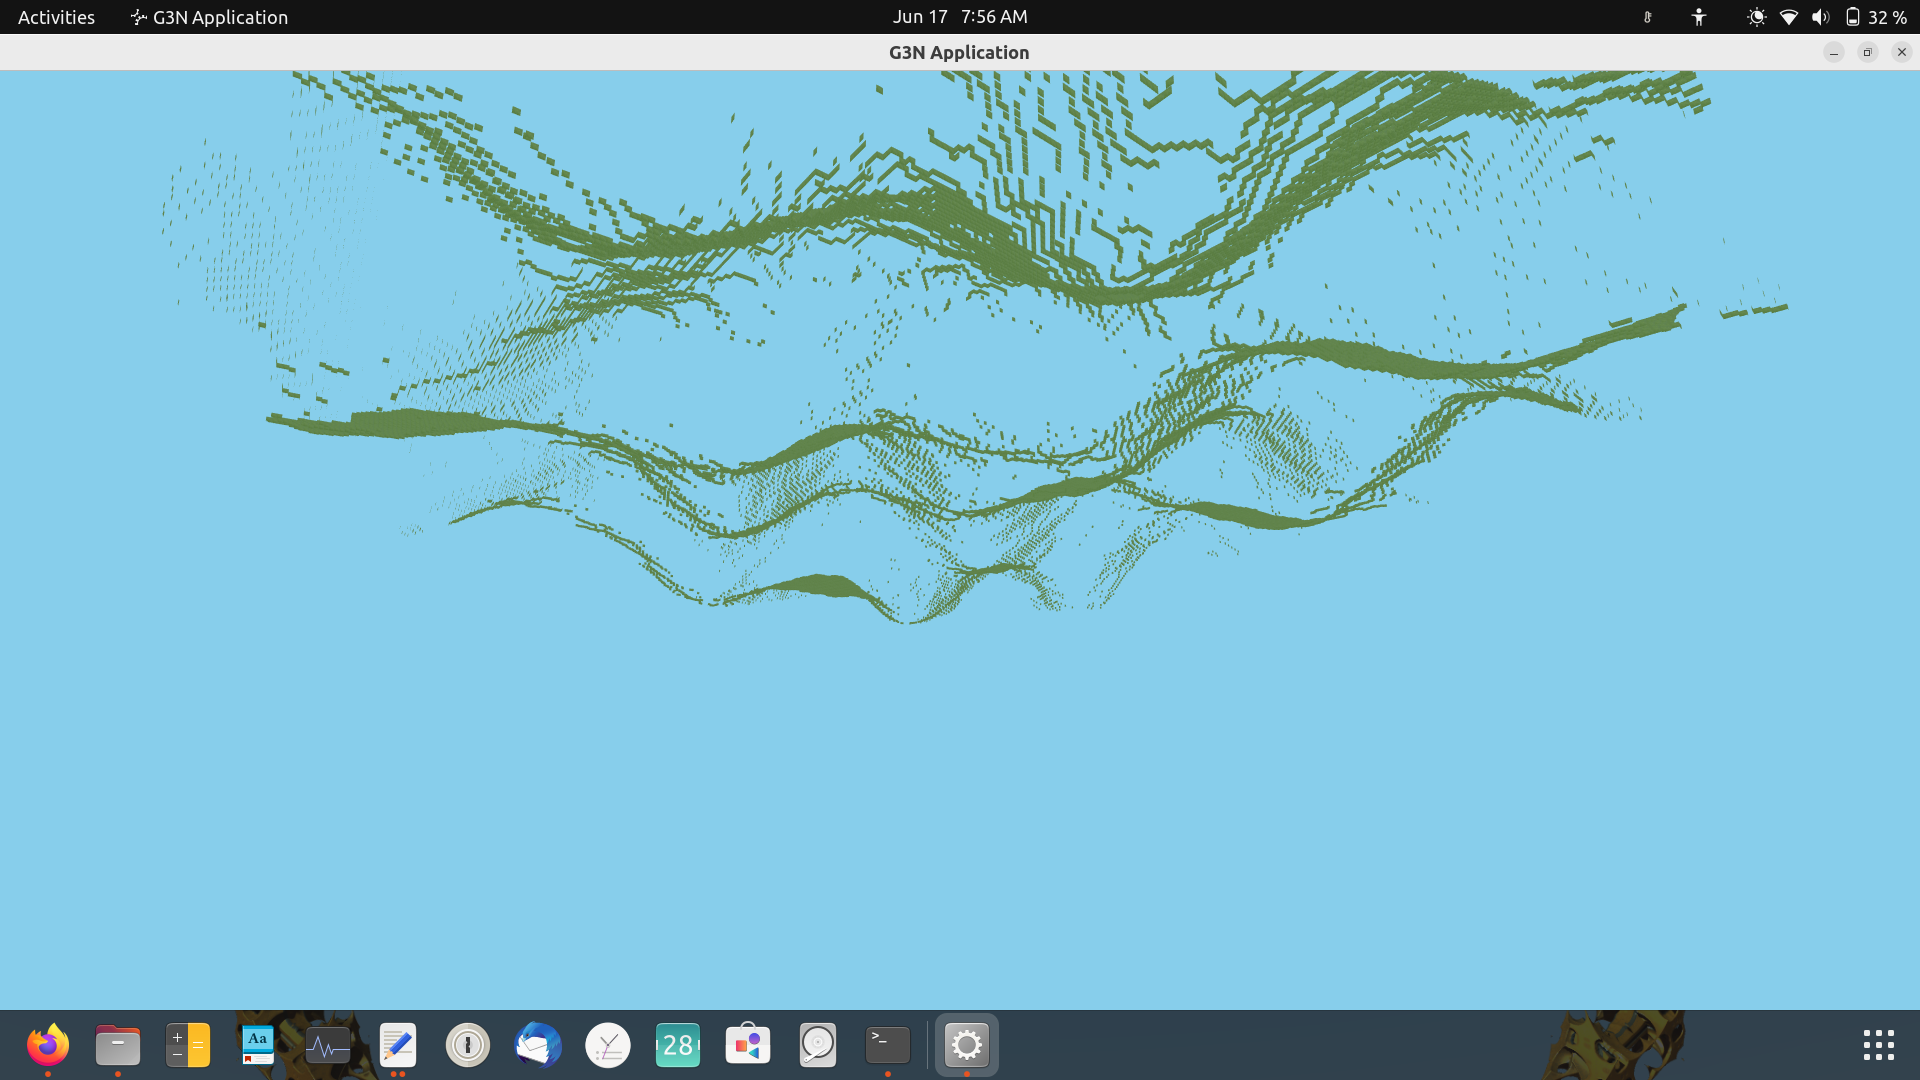This screenshot has width=1920, height=1080.
Task: Open the Text Editor dock icon
Action: 398,1045
